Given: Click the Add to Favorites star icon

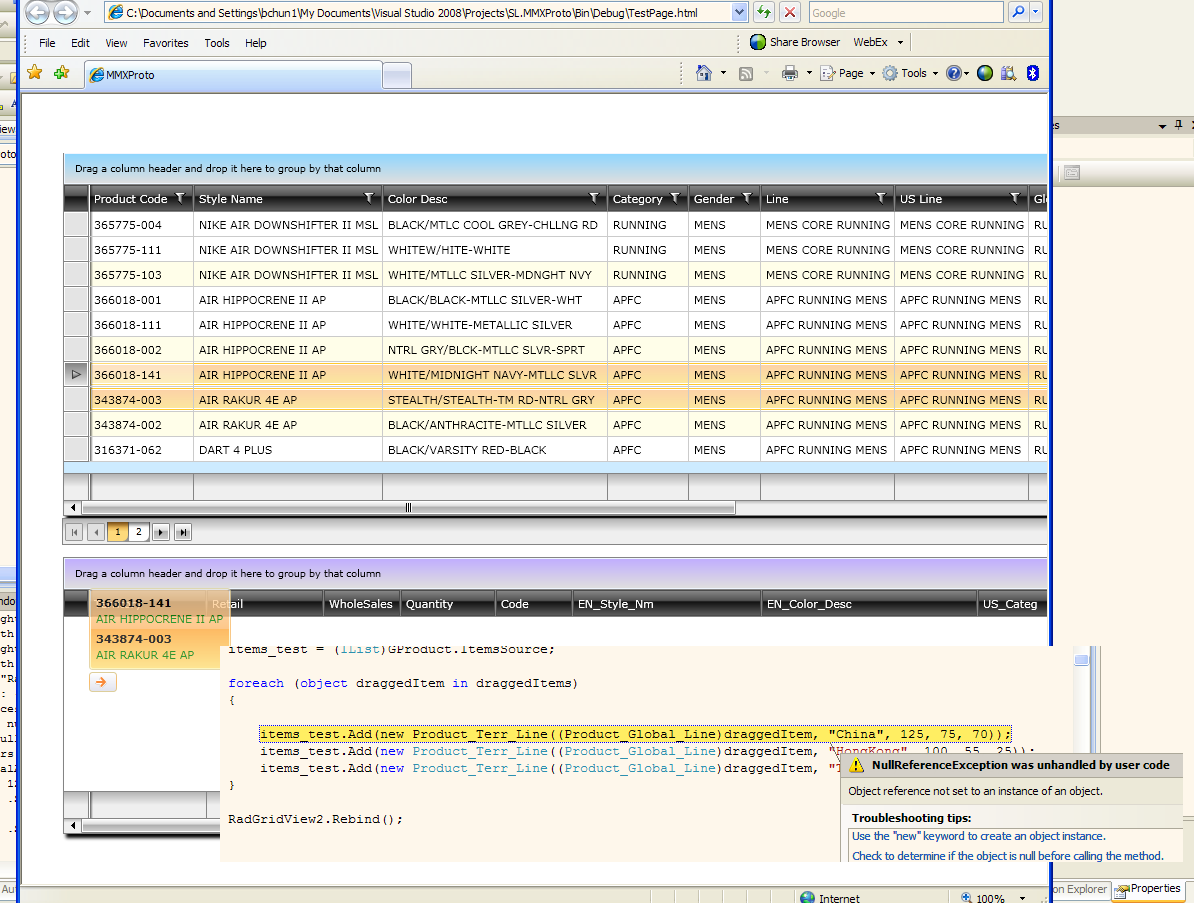Looking at the screenshot, I should point(61,73).
